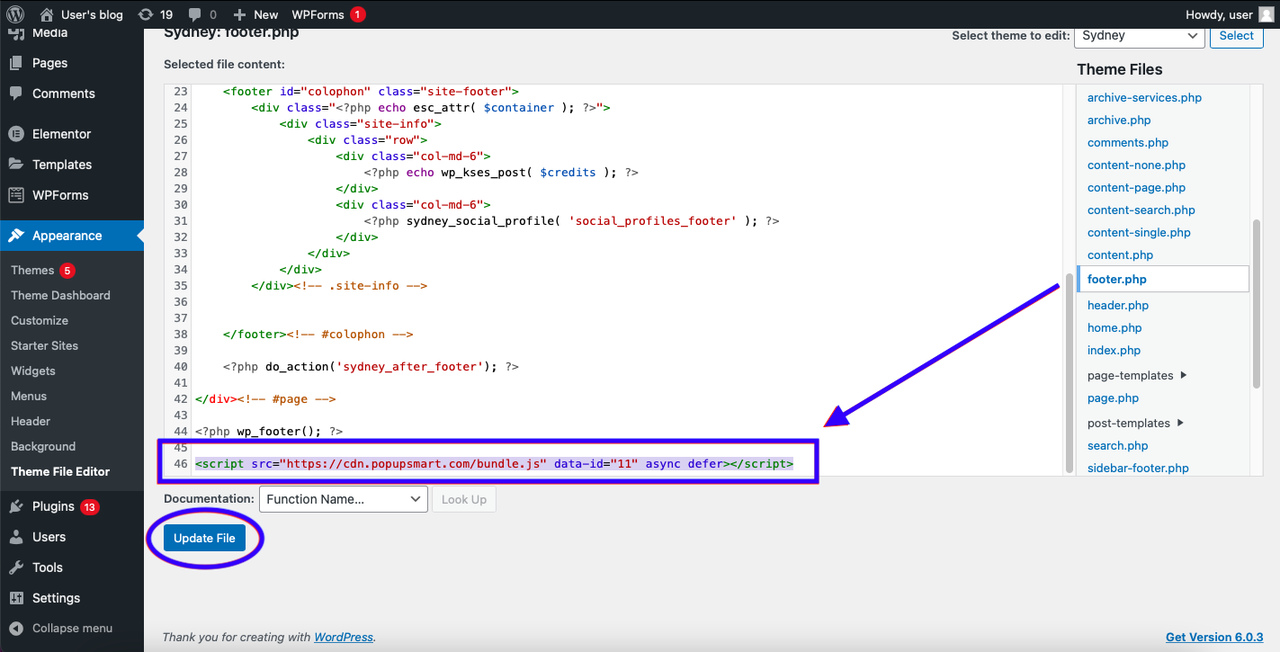
Task: Open search.php theme file
Action: pos(1117,446)
